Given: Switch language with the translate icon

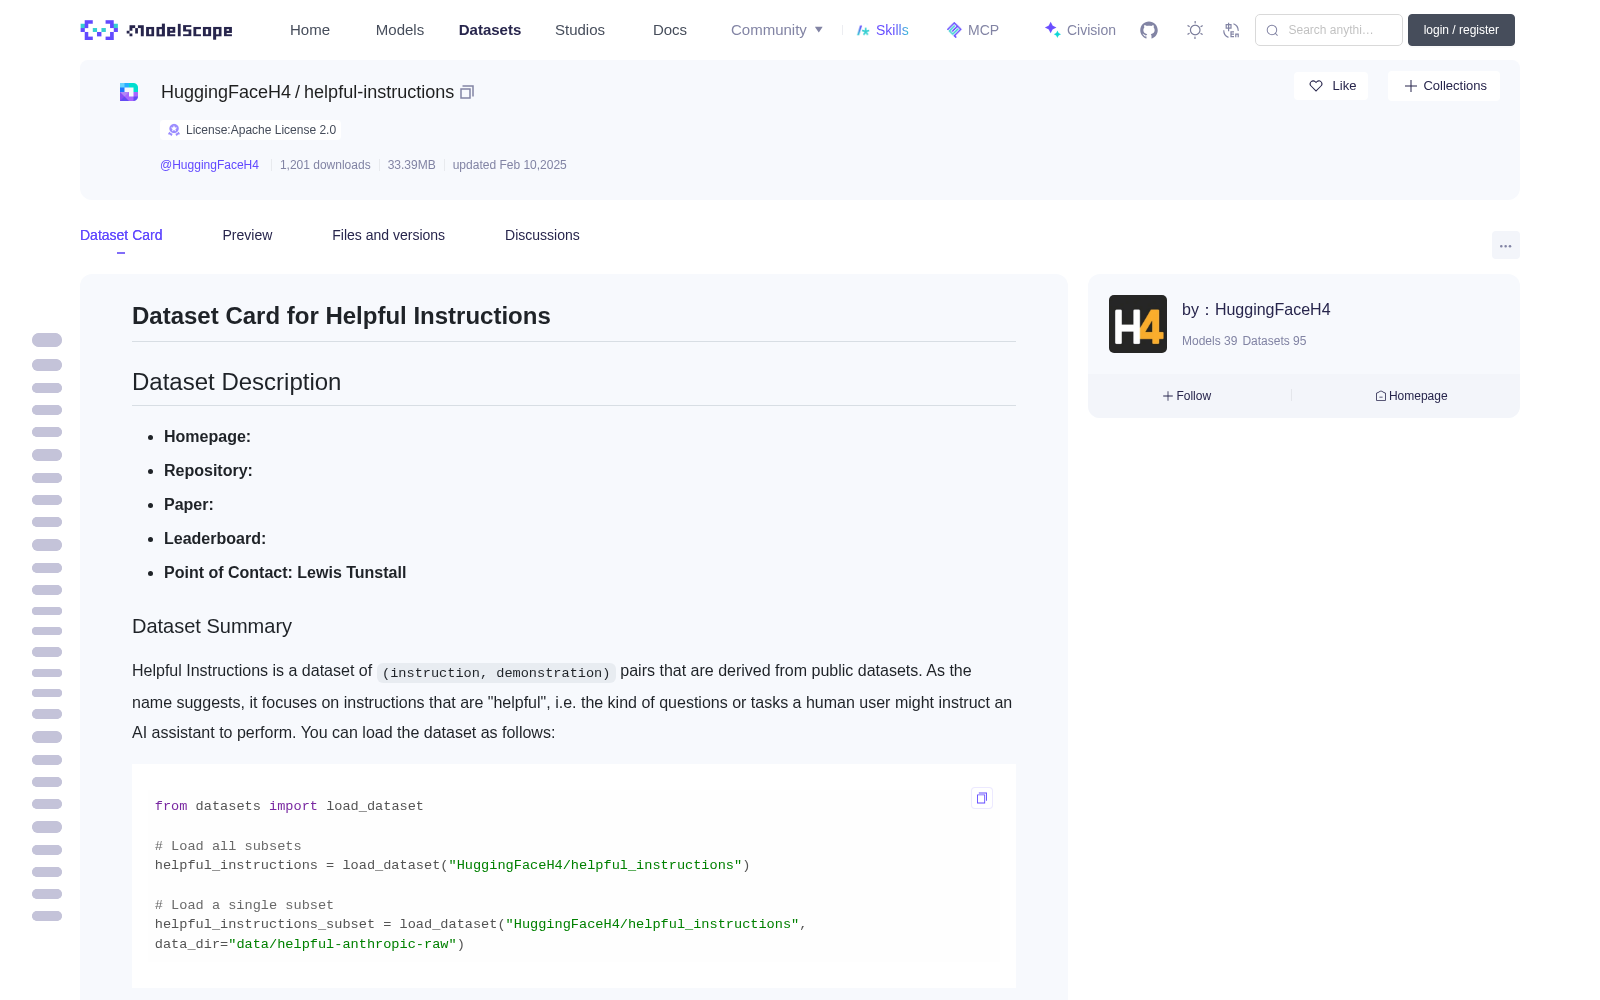Looking at the screenshot, I should [1232, 30].
